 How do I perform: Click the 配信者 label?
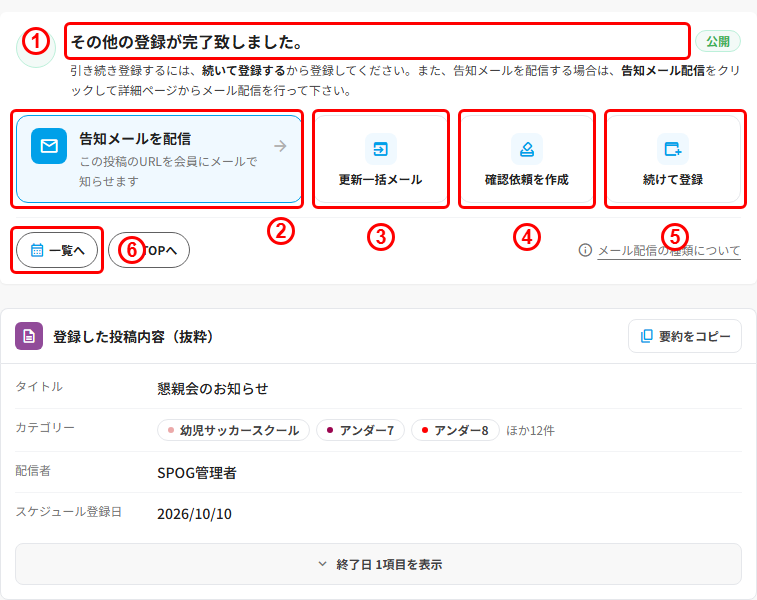point(33,471)
